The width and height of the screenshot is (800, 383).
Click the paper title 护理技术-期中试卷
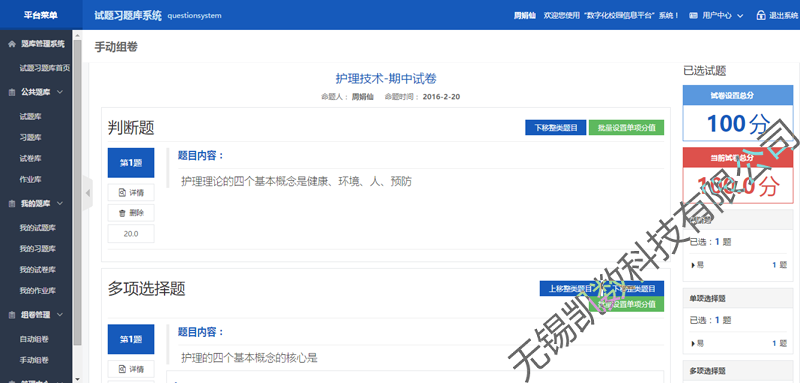(x=386, y=79)
